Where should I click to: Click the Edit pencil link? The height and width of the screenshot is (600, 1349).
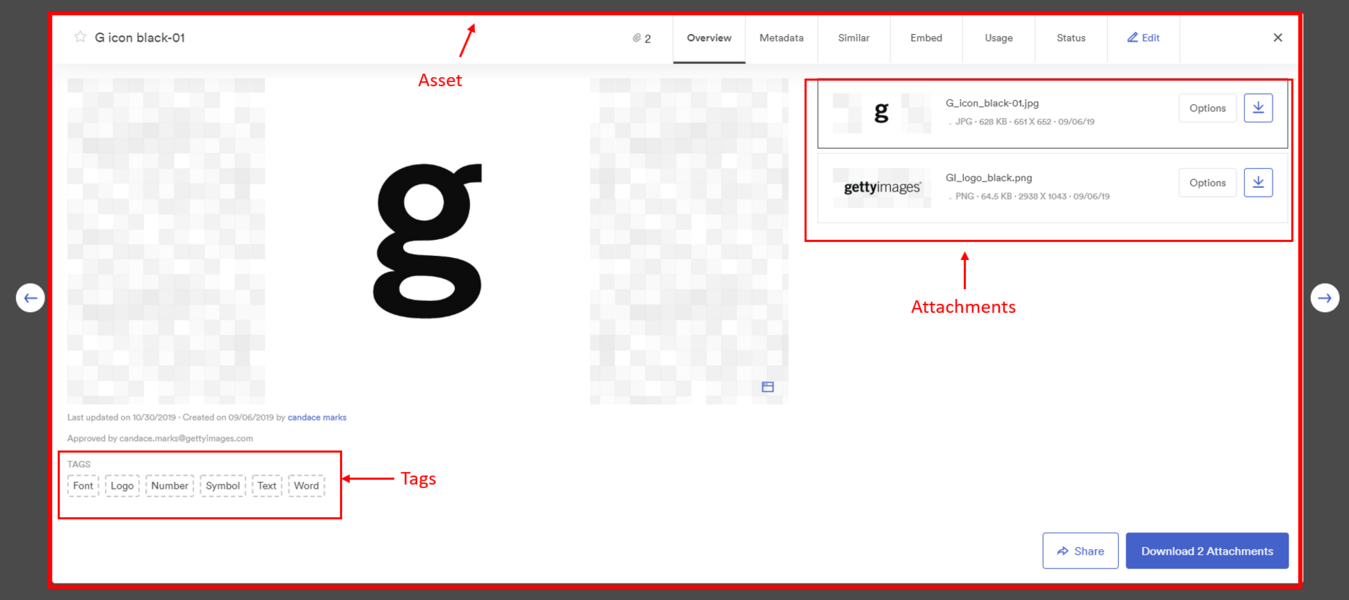point(1143,38)
